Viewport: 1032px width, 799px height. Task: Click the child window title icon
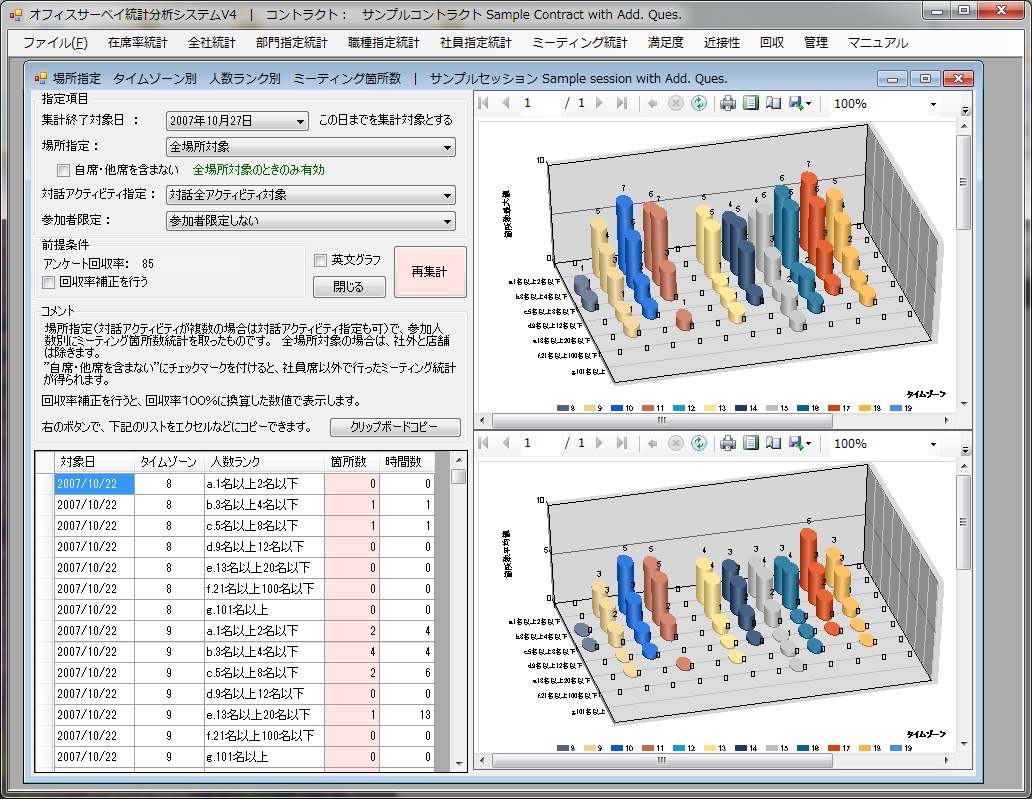(x=41, y=78)
